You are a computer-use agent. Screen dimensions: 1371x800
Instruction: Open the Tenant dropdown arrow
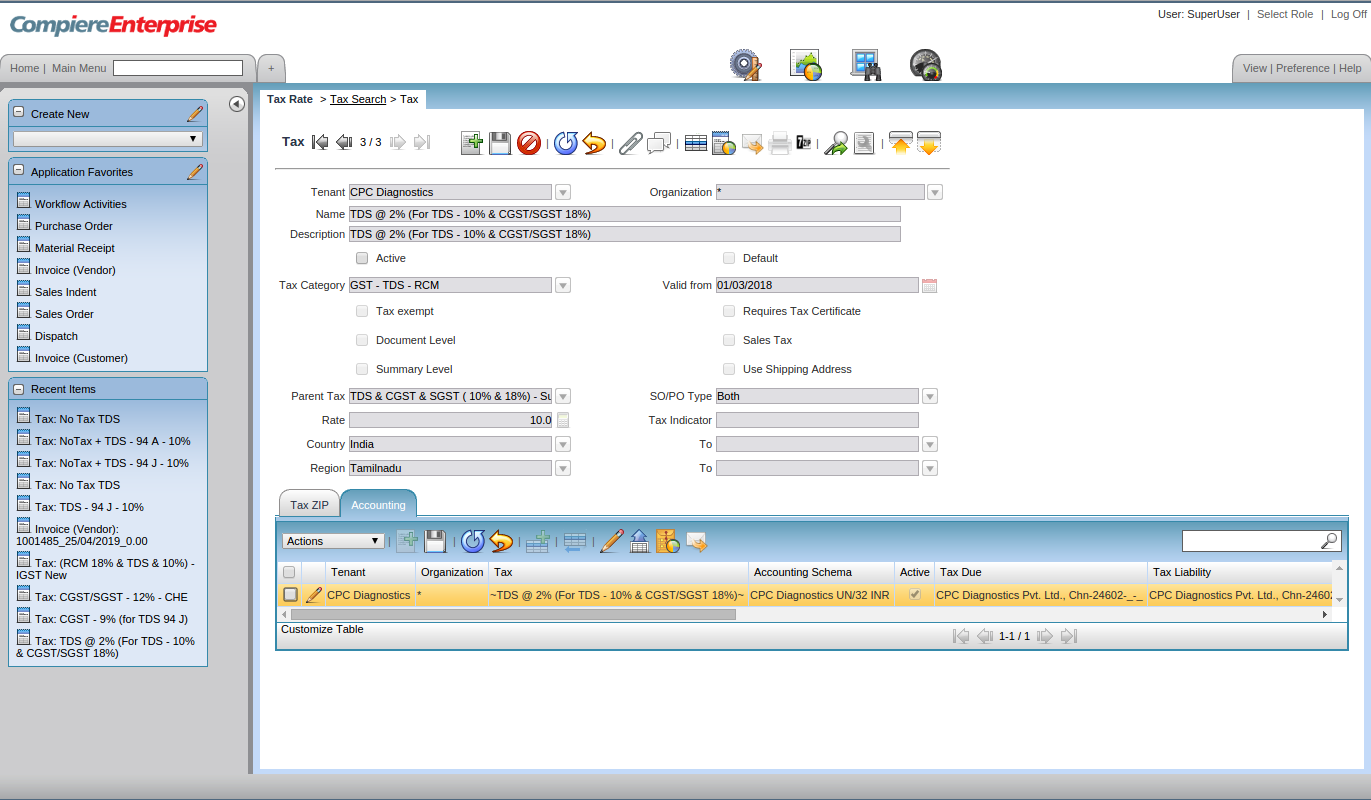(x=563, y=192)
